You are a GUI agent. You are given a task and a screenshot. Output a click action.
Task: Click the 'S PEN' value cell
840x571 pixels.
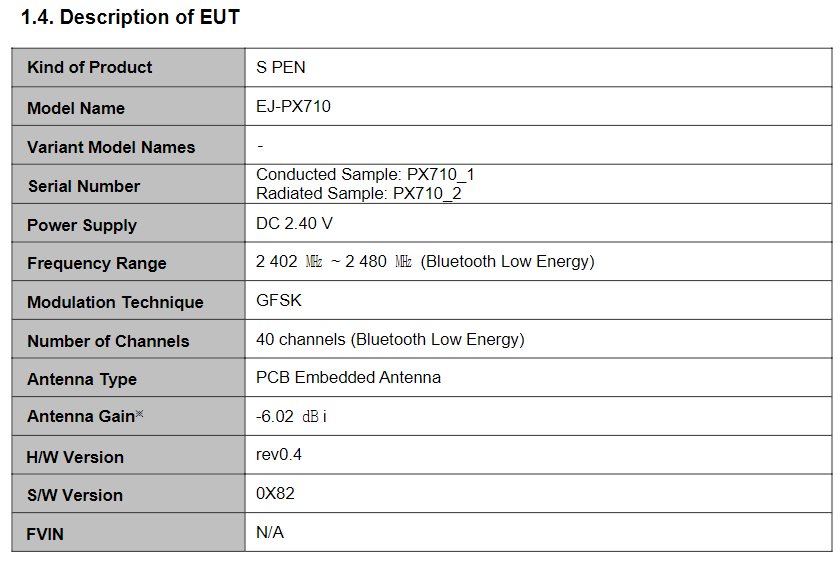click(x=538, y=67)
